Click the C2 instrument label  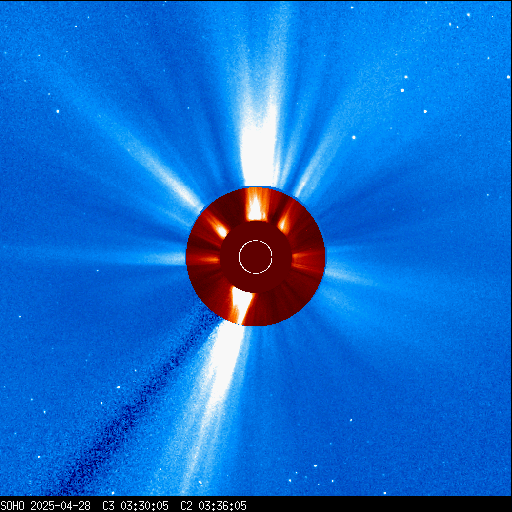pos(186,506)
